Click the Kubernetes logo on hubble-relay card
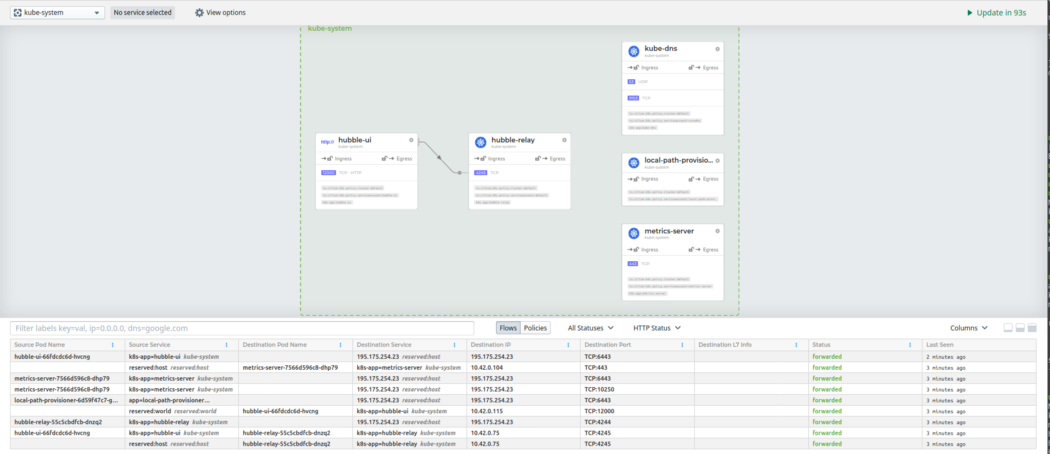The height and width of the screenshot is (454, 1050). (480, 142)
